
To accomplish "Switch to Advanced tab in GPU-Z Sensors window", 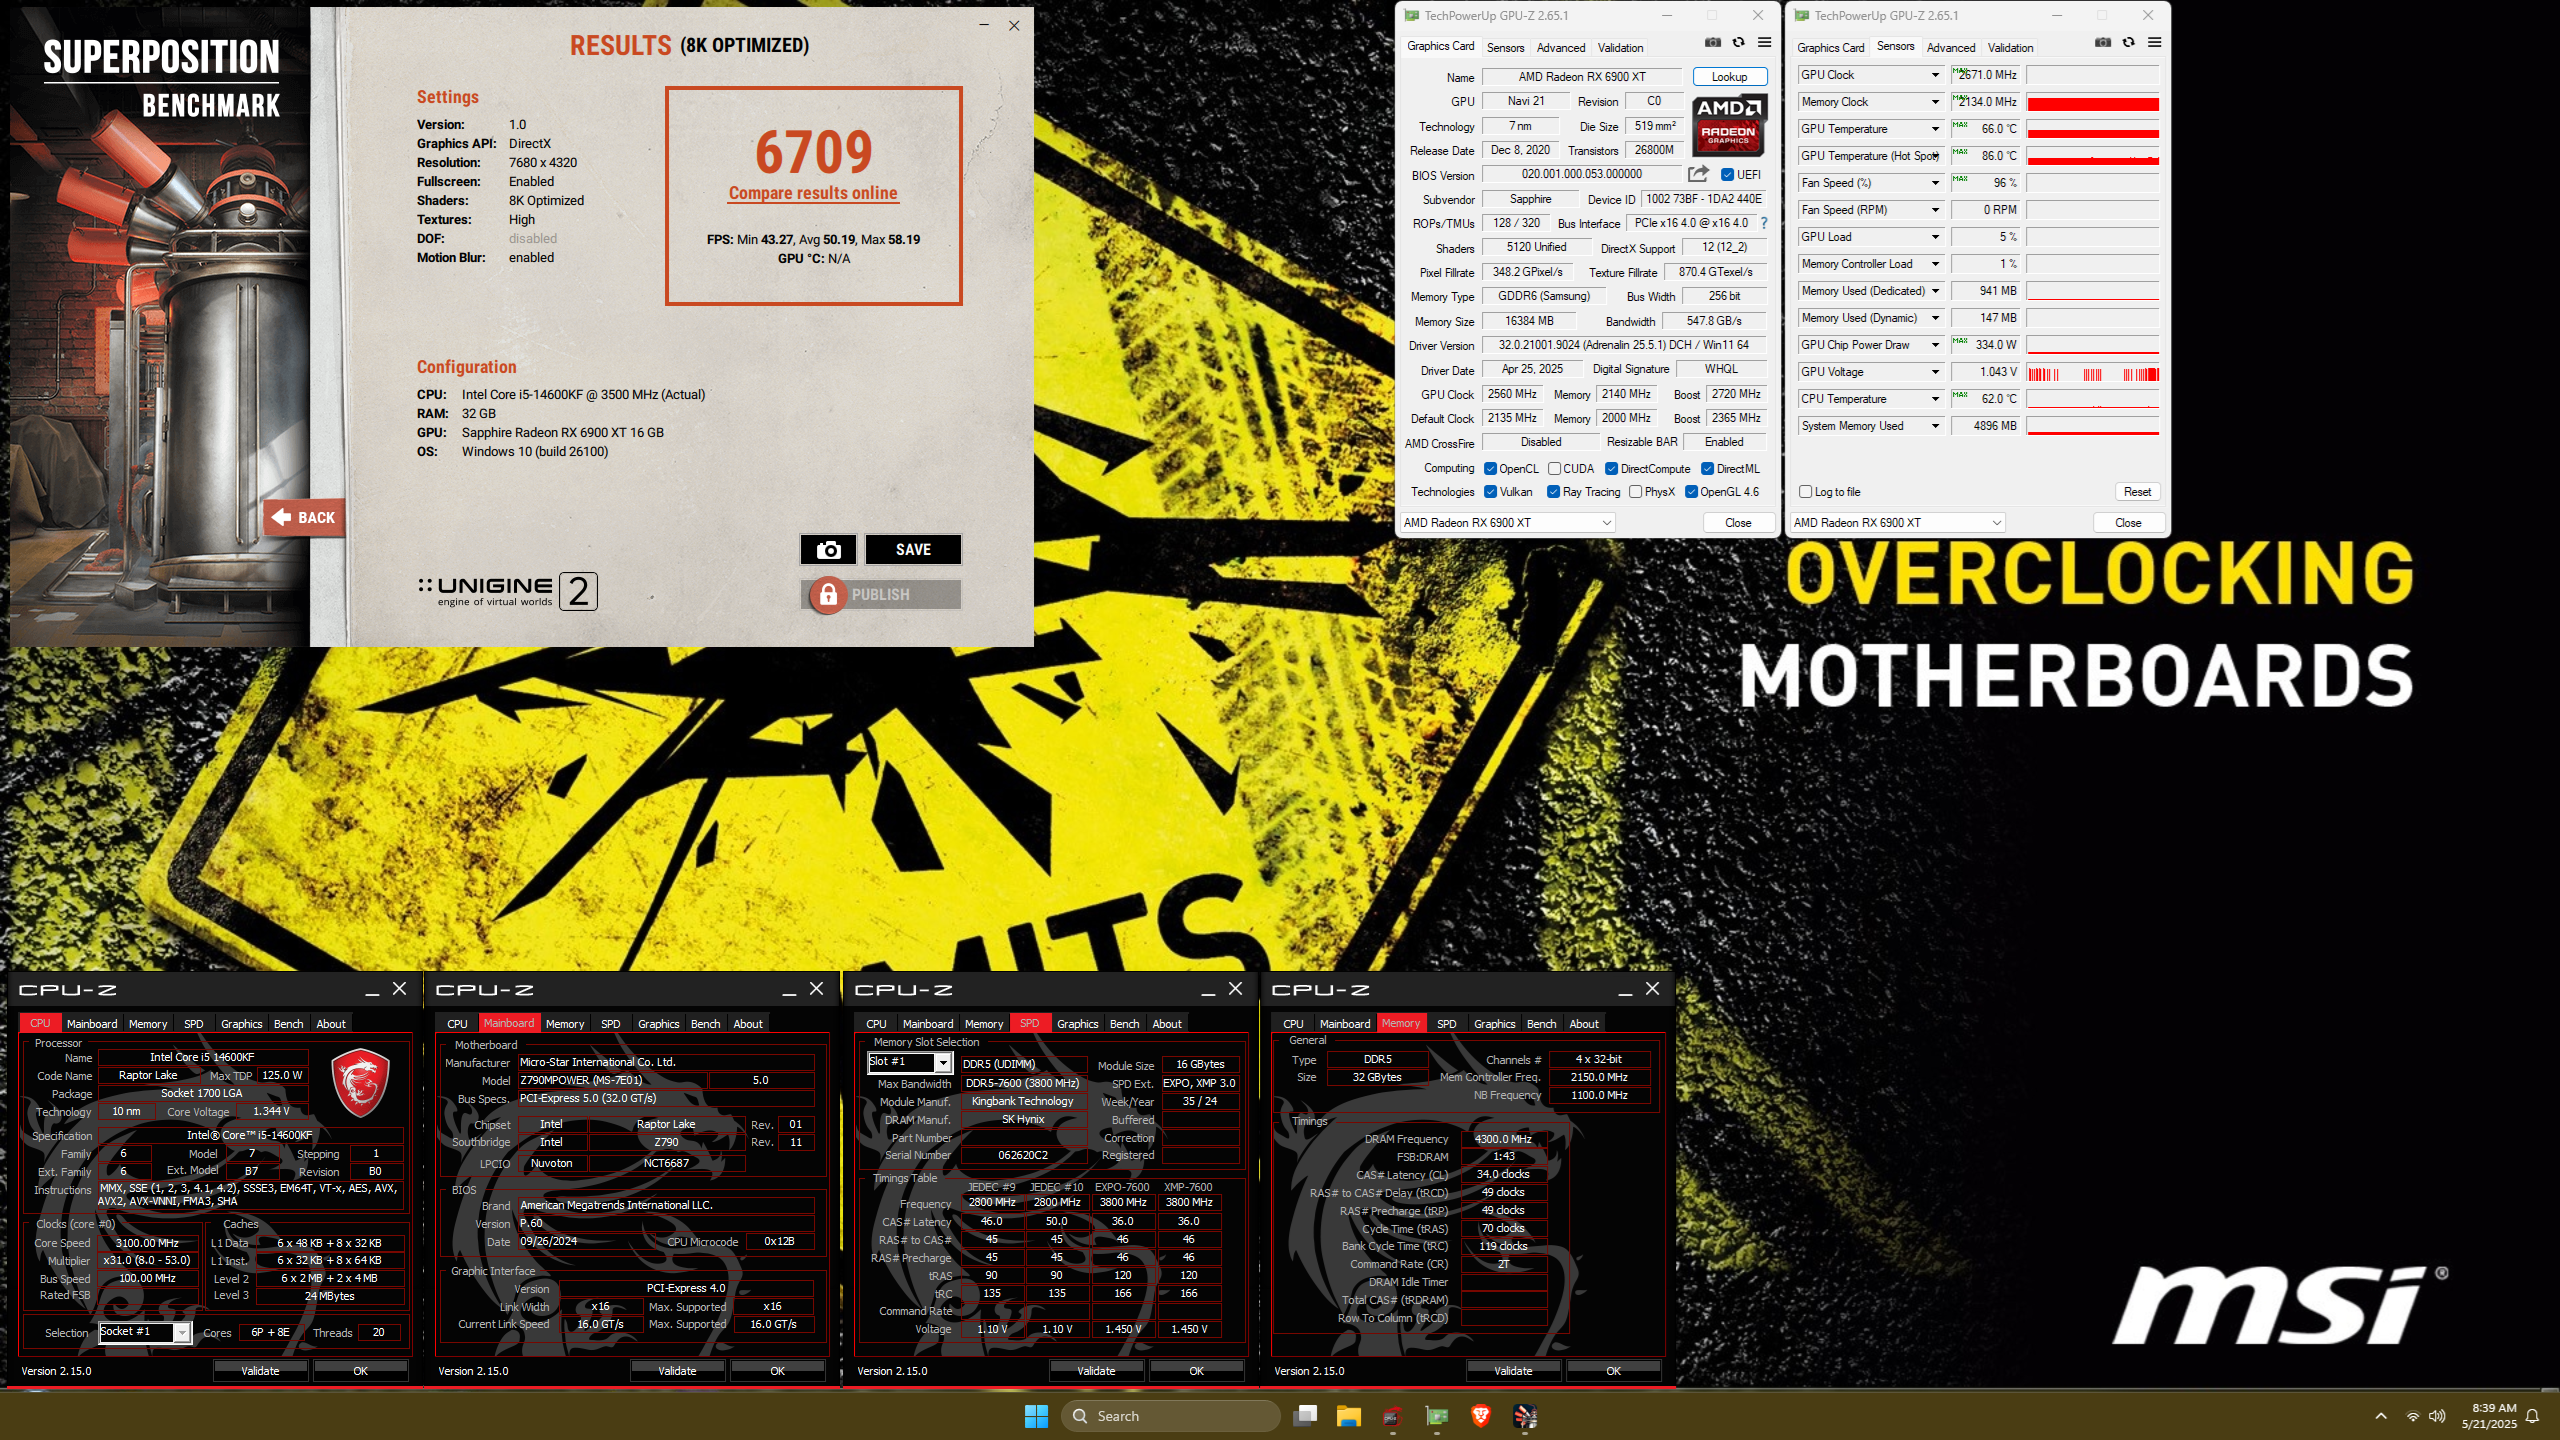I will [x=1951, y=48].
